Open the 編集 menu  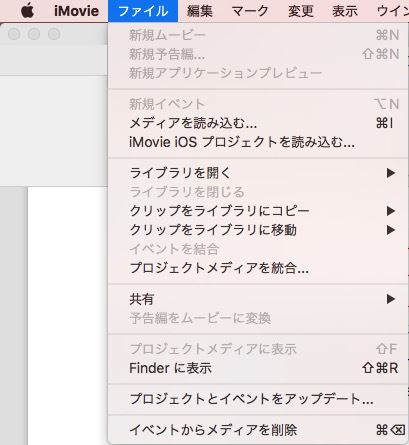pos(200,11)
